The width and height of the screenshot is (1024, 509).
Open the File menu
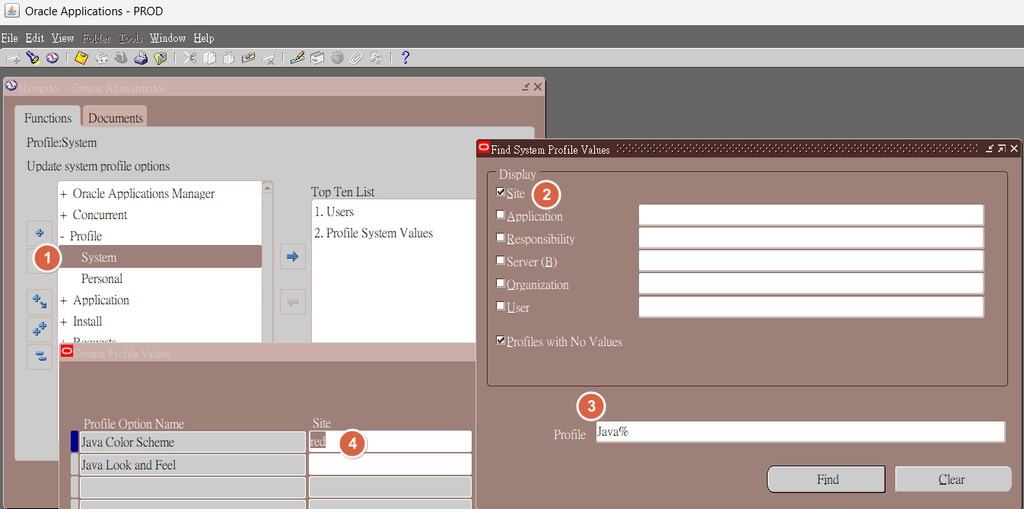point(10,38)
